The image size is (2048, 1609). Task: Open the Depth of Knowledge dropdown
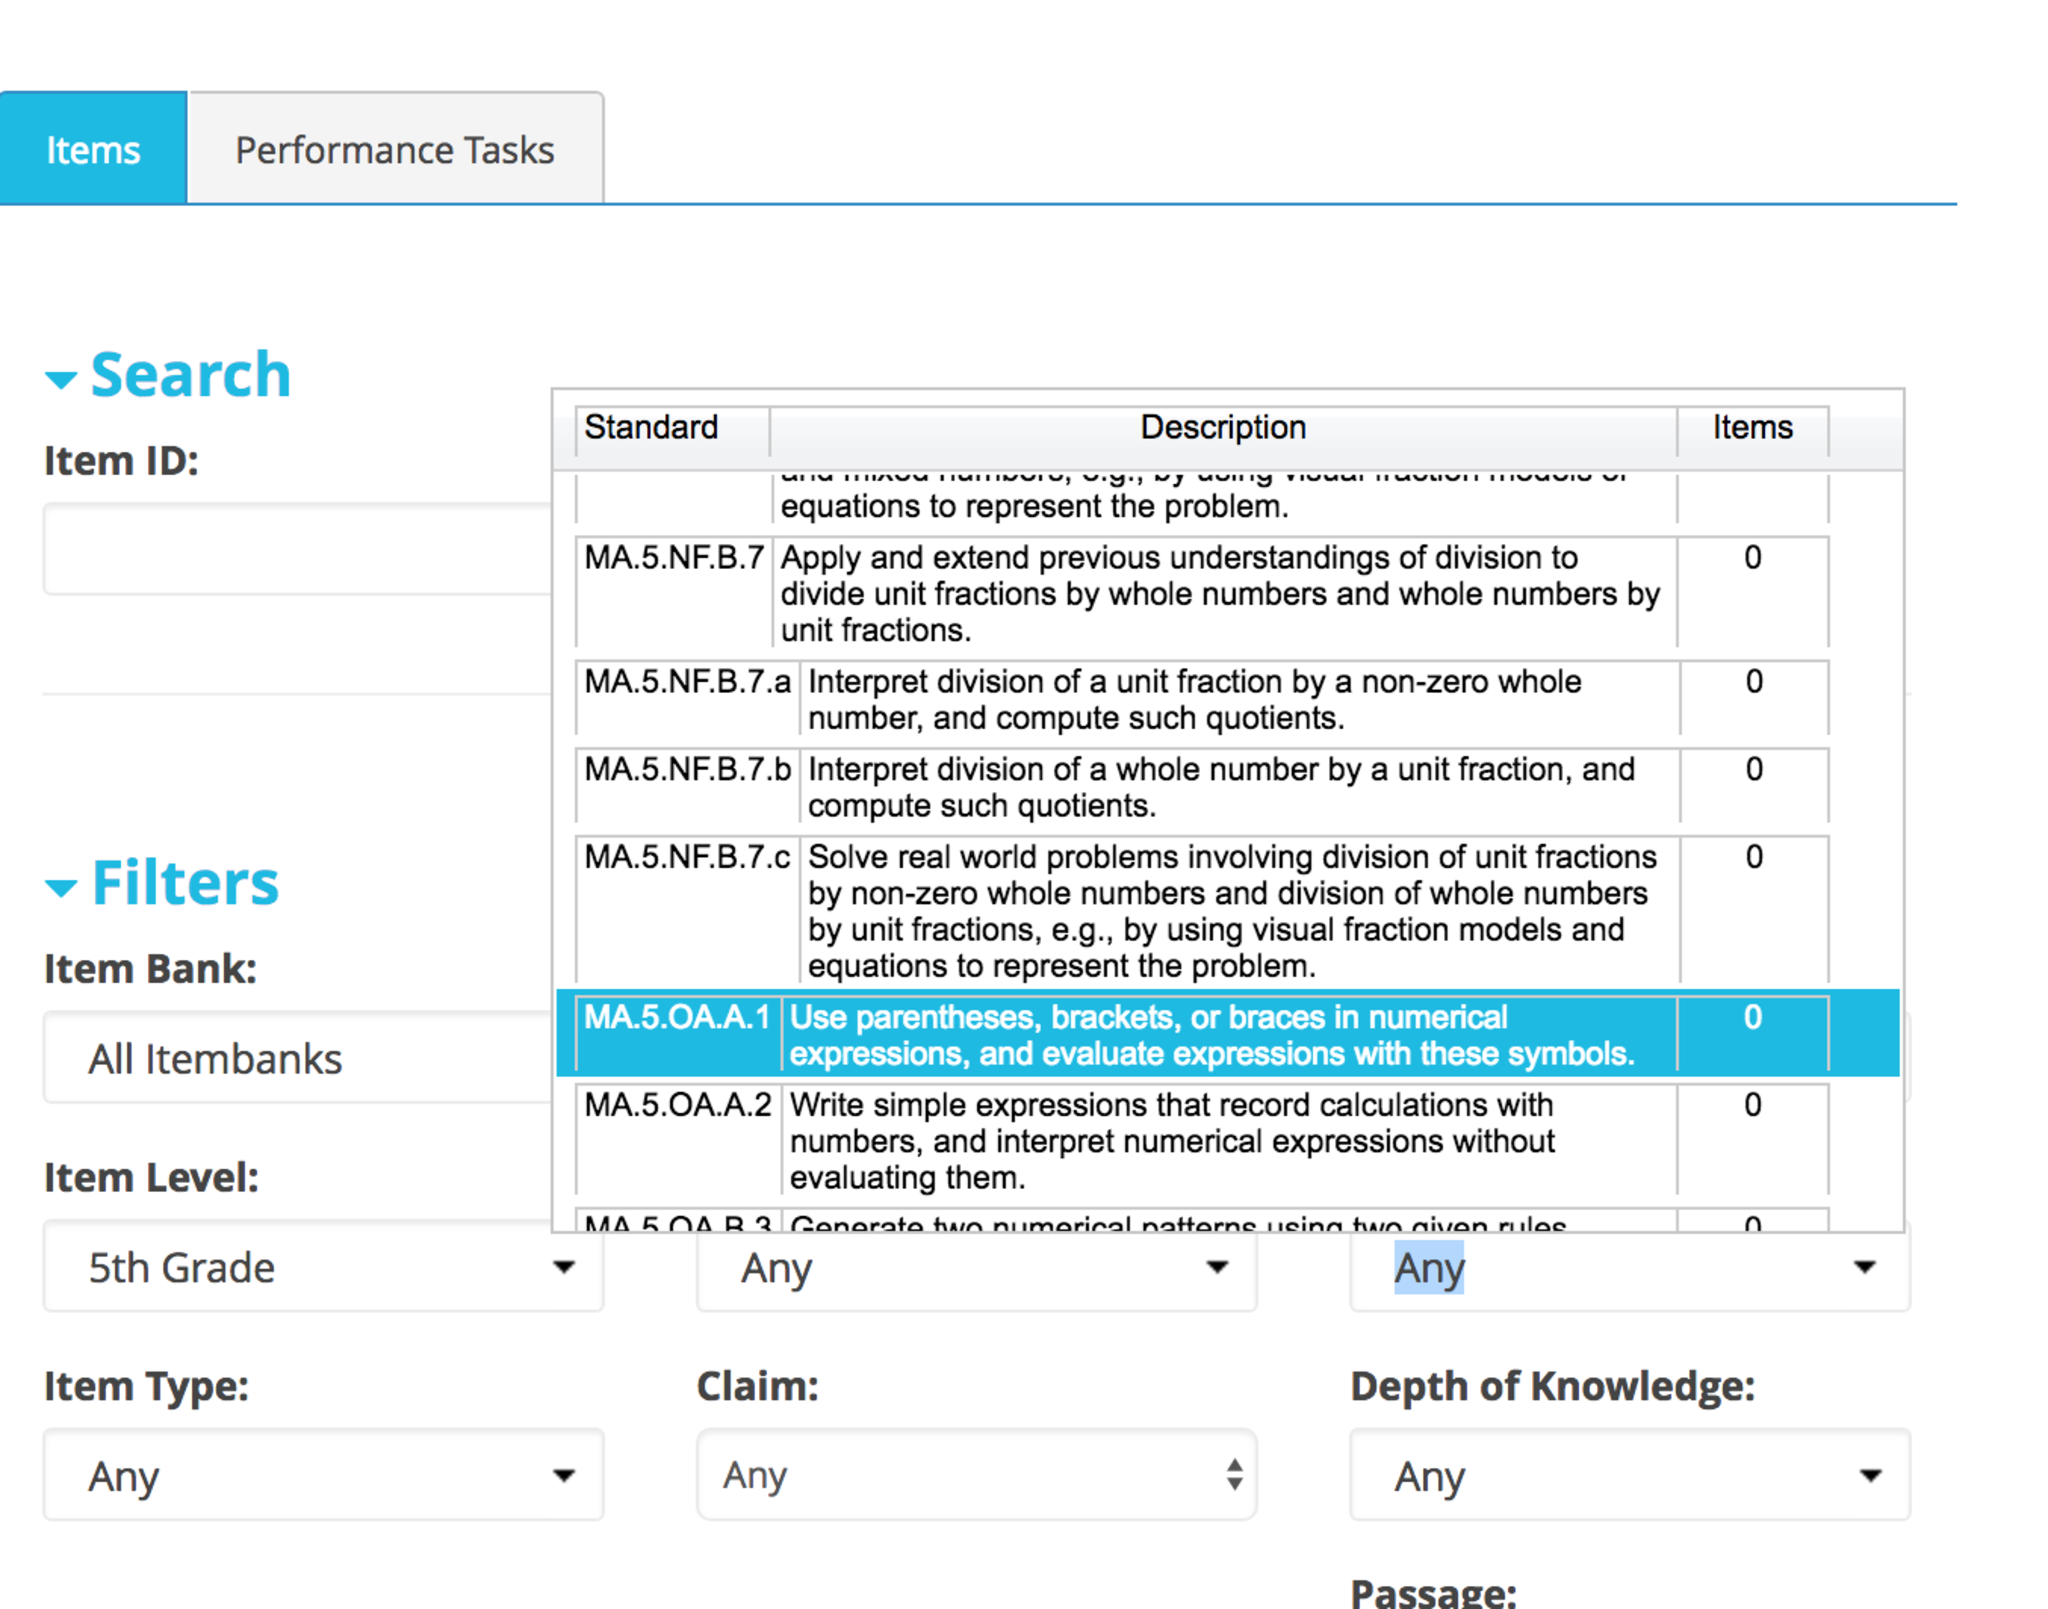pos(1629,1476)
